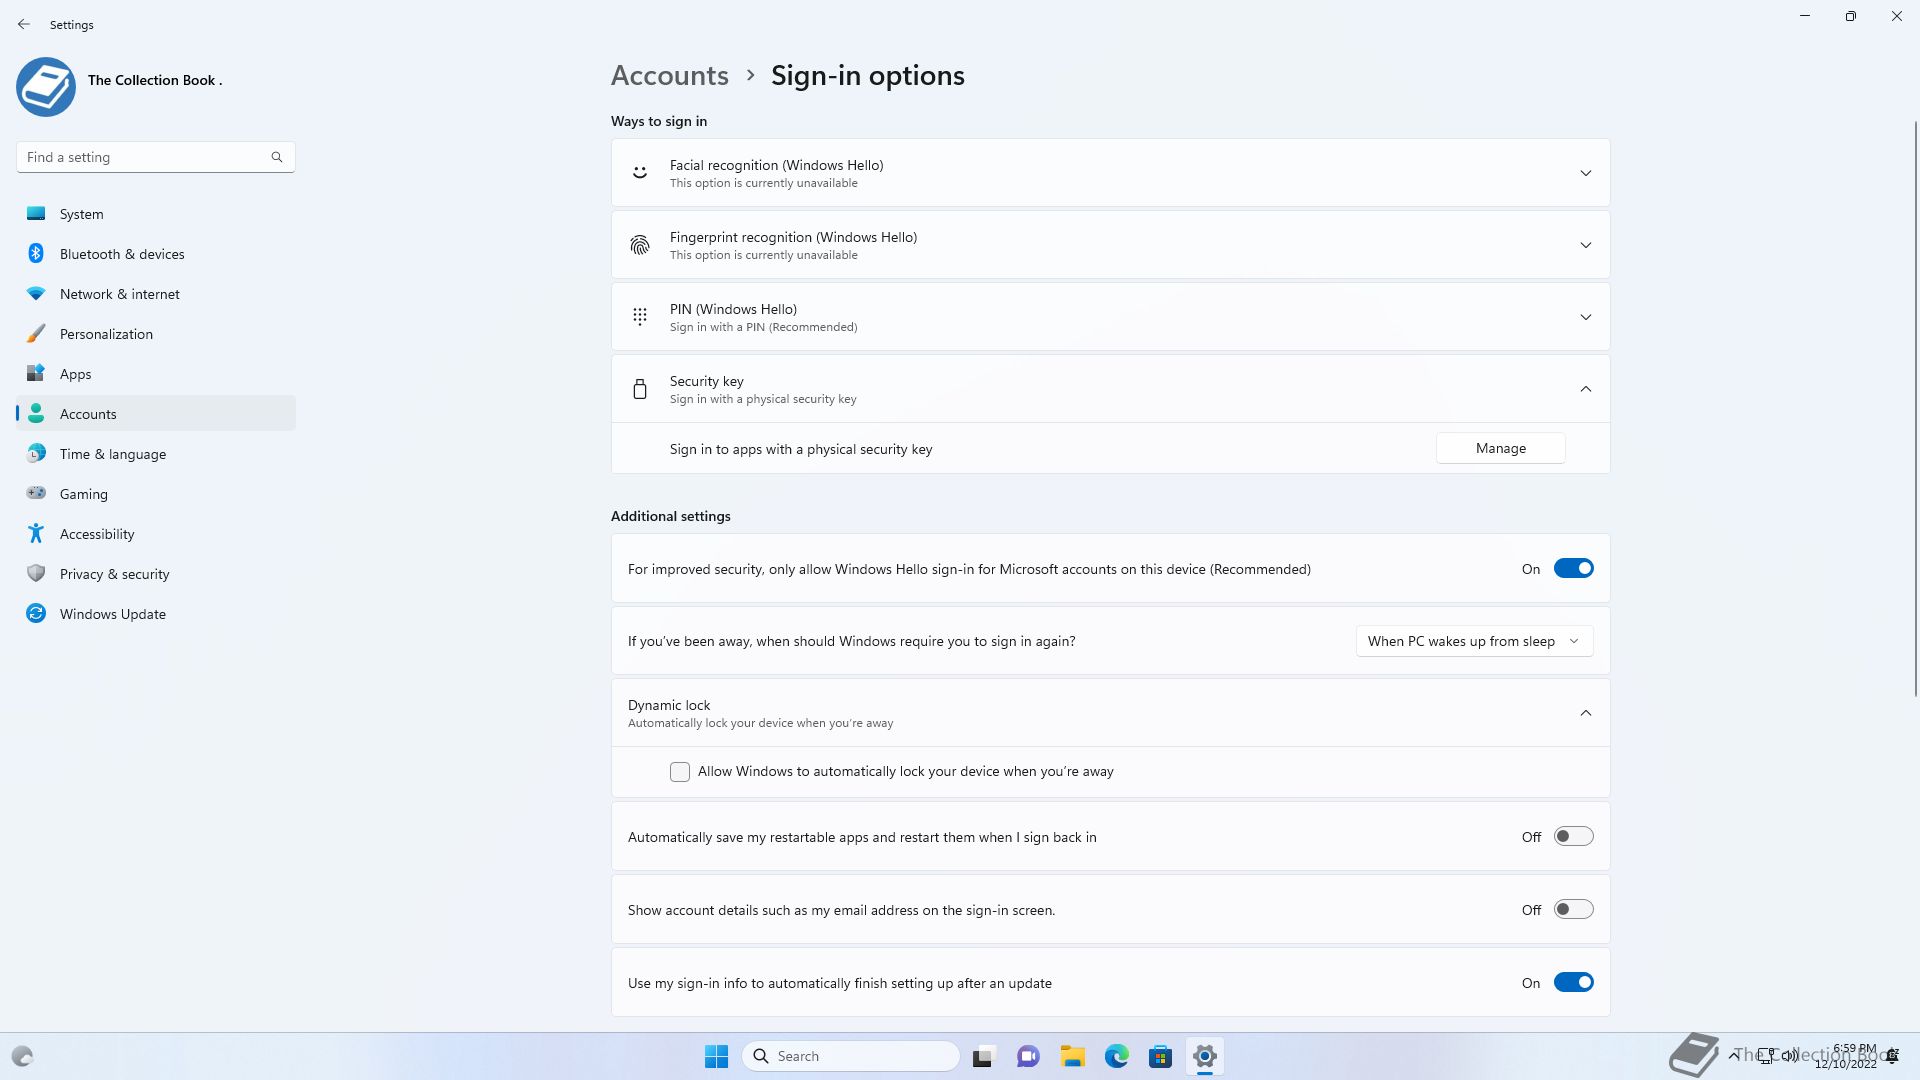Click the Additional settings heading
The width and height of the screenshot is (1920, 1080).
(x=671, y=516)
